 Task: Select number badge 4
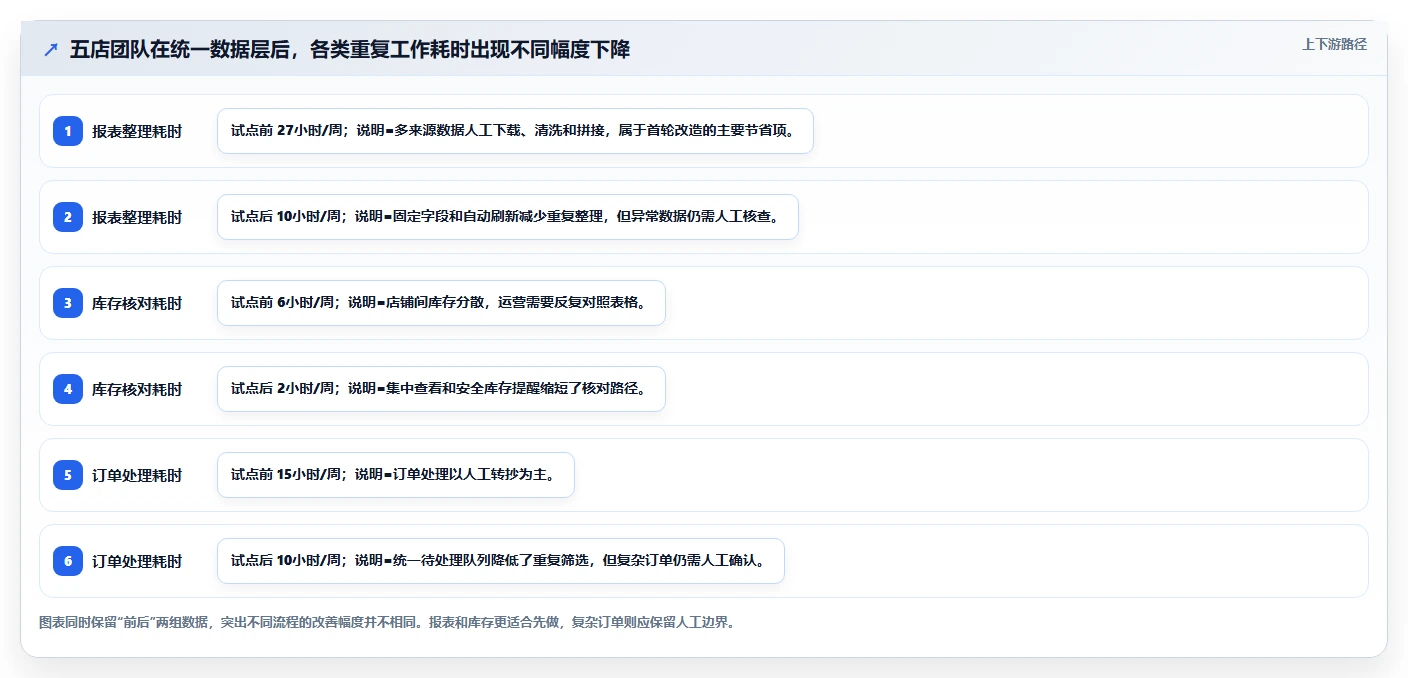tap(68, 389)
